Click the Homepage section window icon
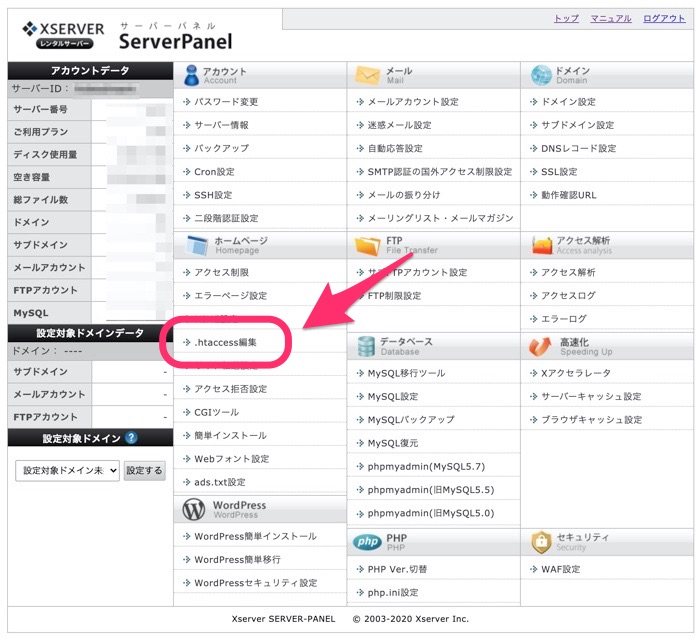This screenshot has width=700, height=640. [x=197, y=245]
